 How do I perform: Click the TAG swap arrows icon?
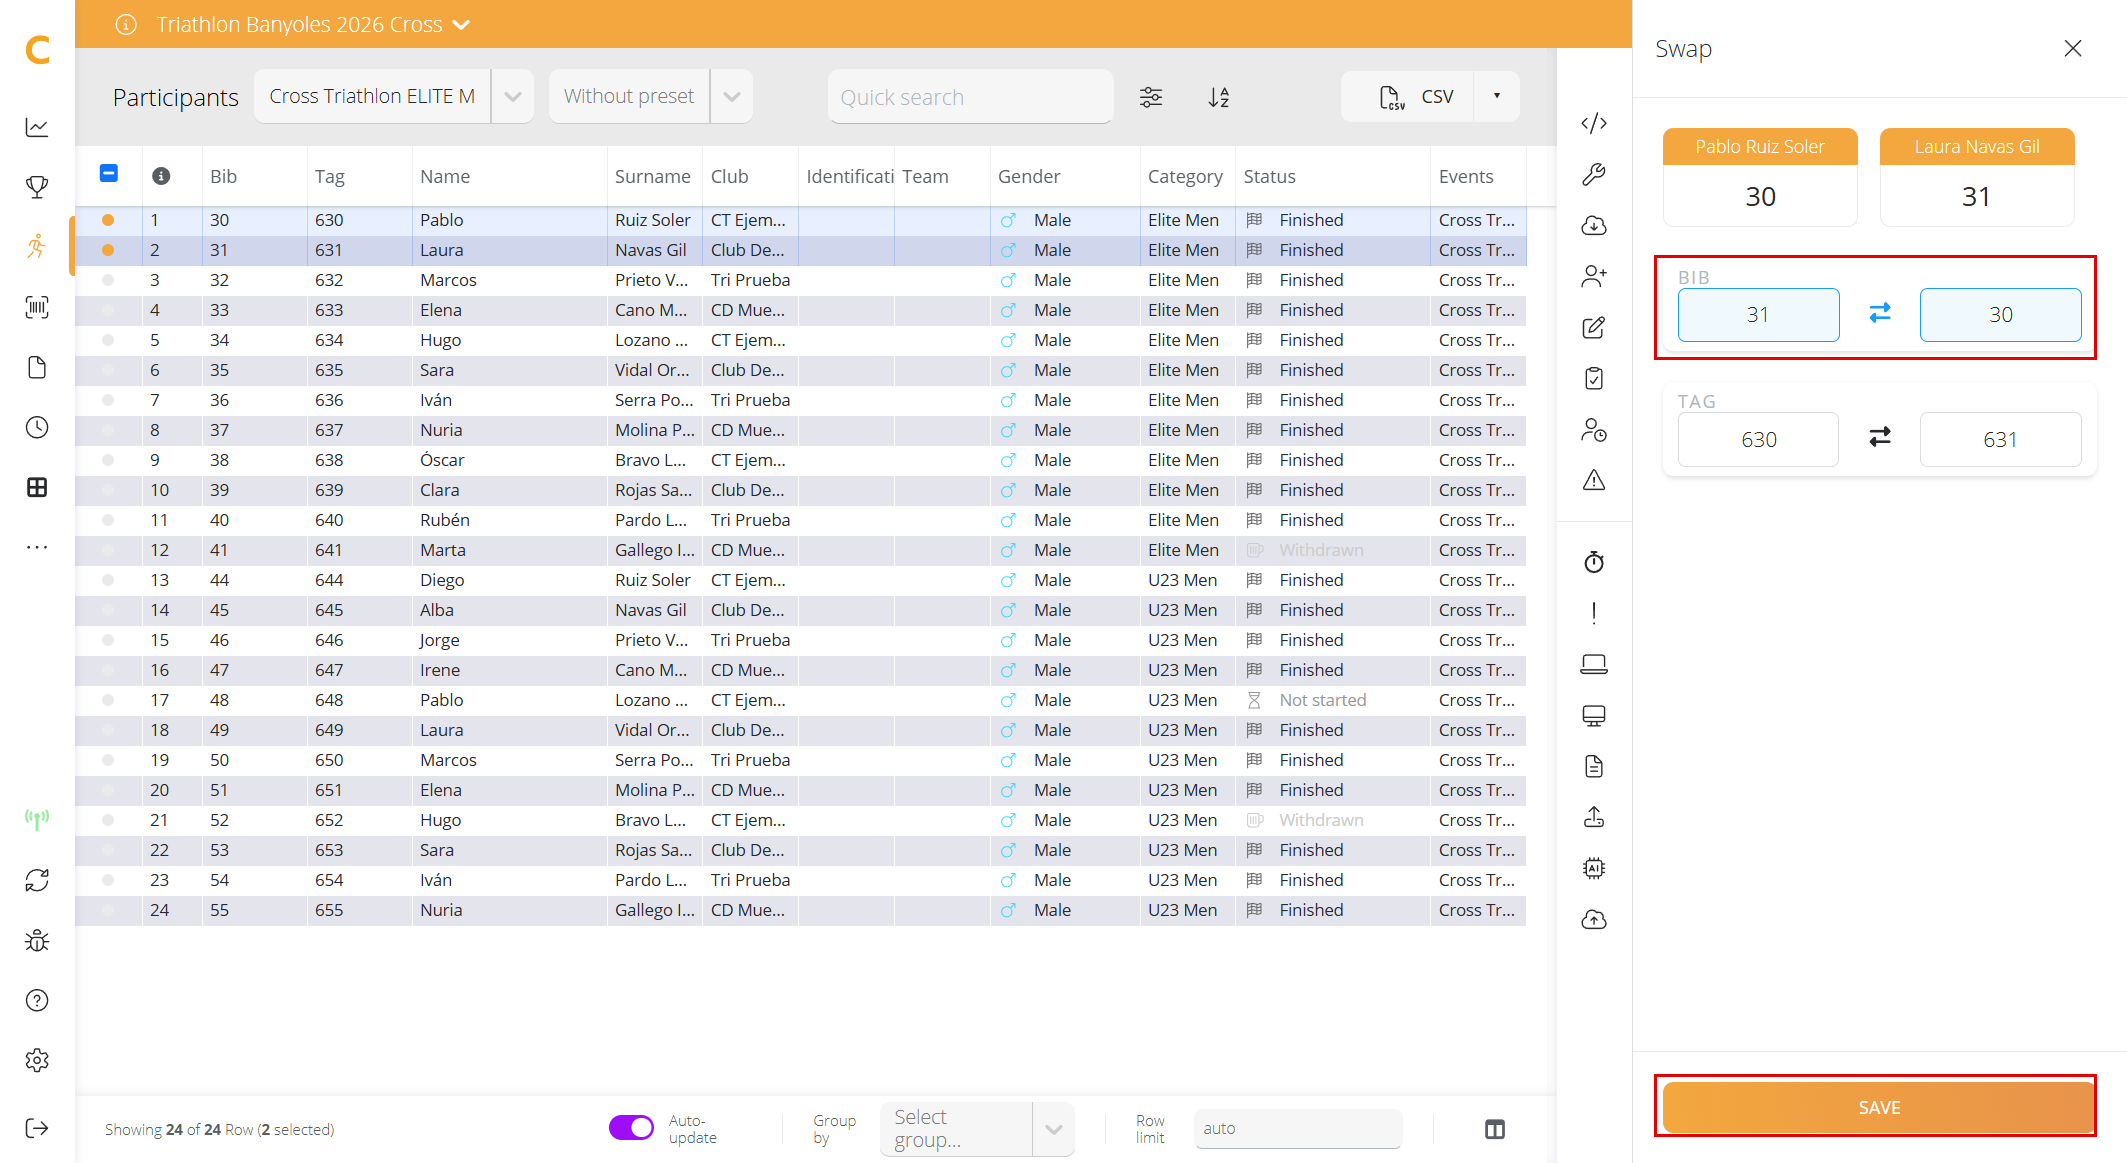[1880, 437]
